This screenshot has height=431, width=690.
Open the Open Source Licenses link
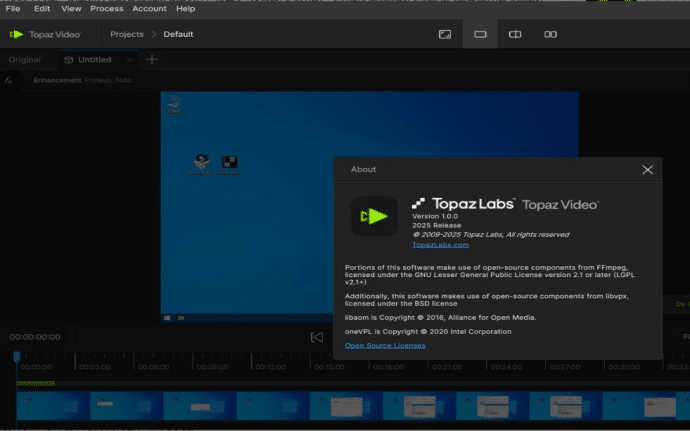[385, 346]
